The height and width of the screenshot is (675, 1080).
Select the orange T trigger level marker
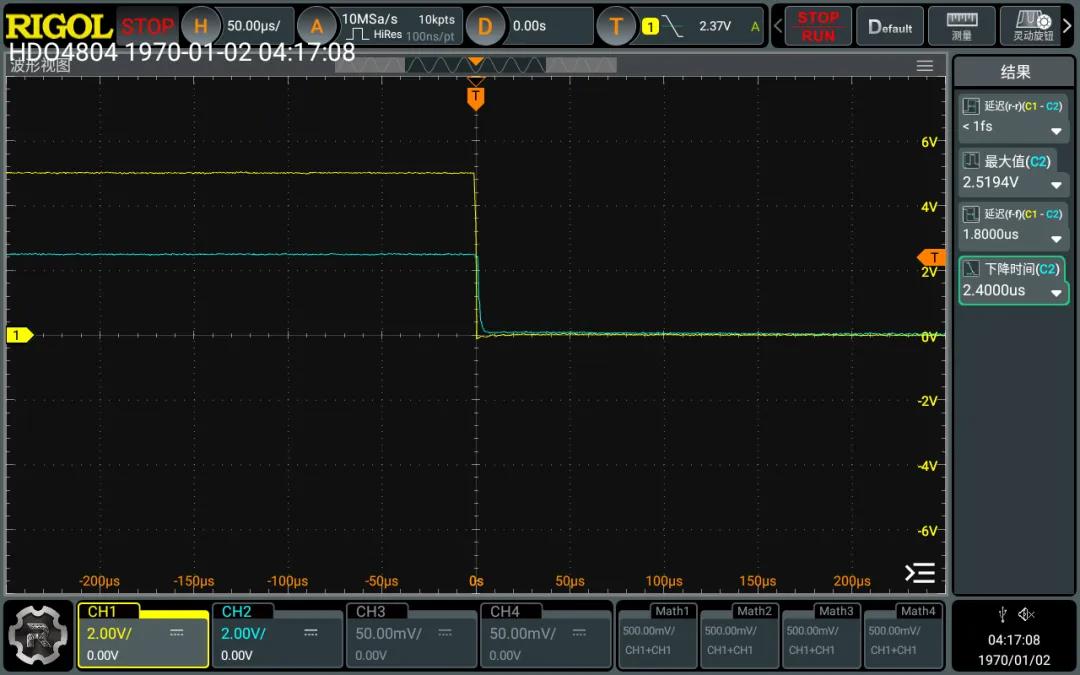[x=932, y=257]
